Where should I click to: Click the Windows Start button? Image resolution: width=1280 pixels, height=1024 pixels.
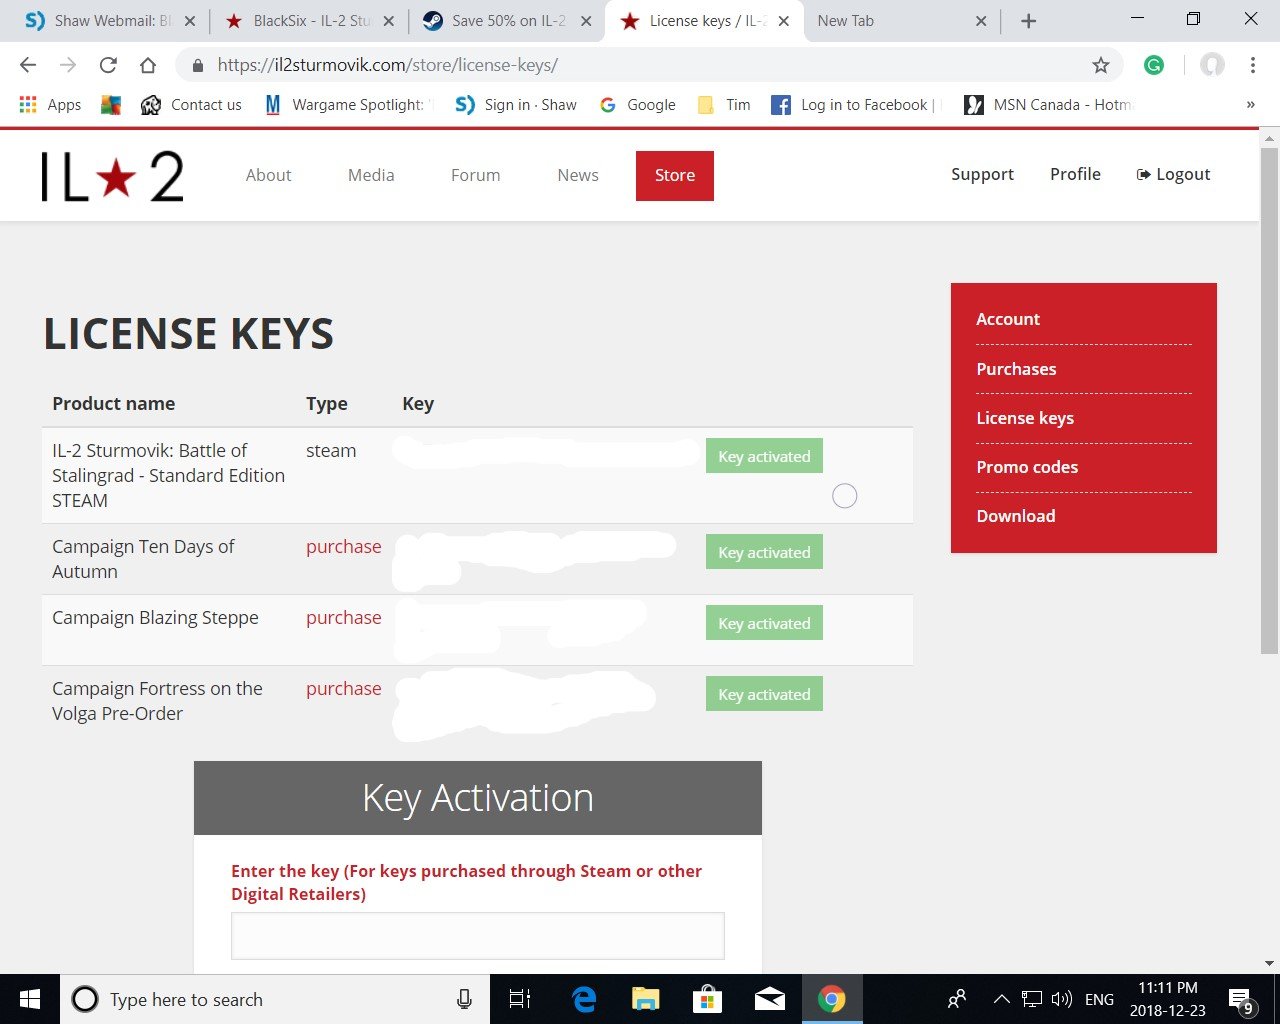pyautogui.click(x=30, y=999)
